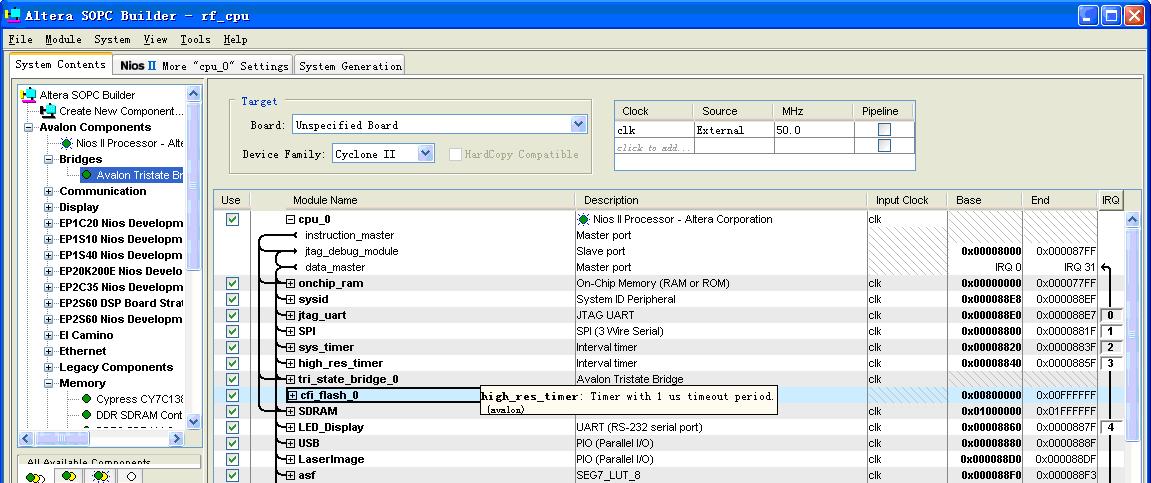This screenshot has width=1151, height=483.
Task: Click component tree horizontal scrollbar right arrow
Action: coord(176,438)
